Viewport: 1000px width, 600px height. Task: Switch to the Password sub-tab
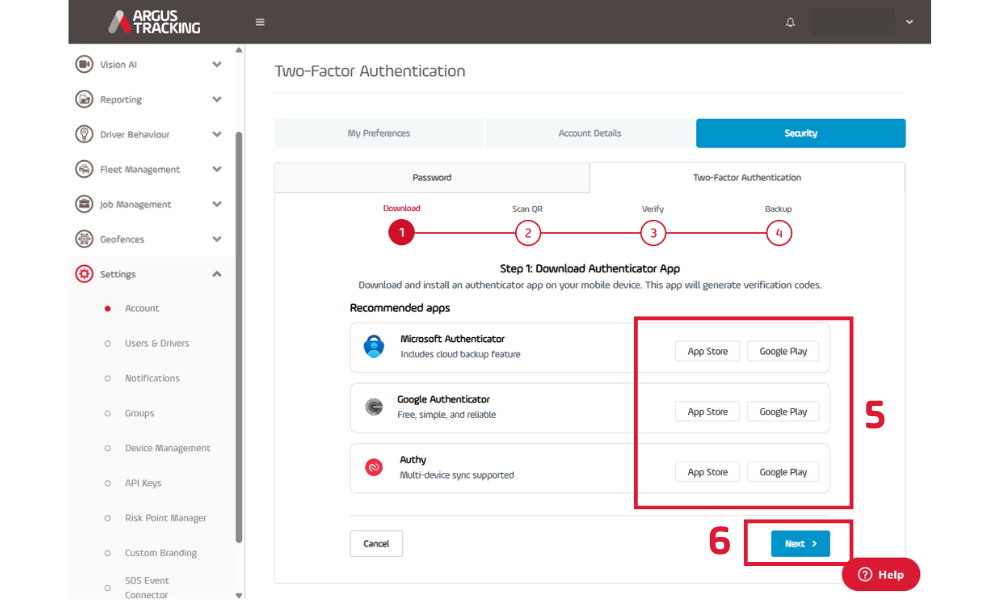pyautogui.click(x=432, y=177)
